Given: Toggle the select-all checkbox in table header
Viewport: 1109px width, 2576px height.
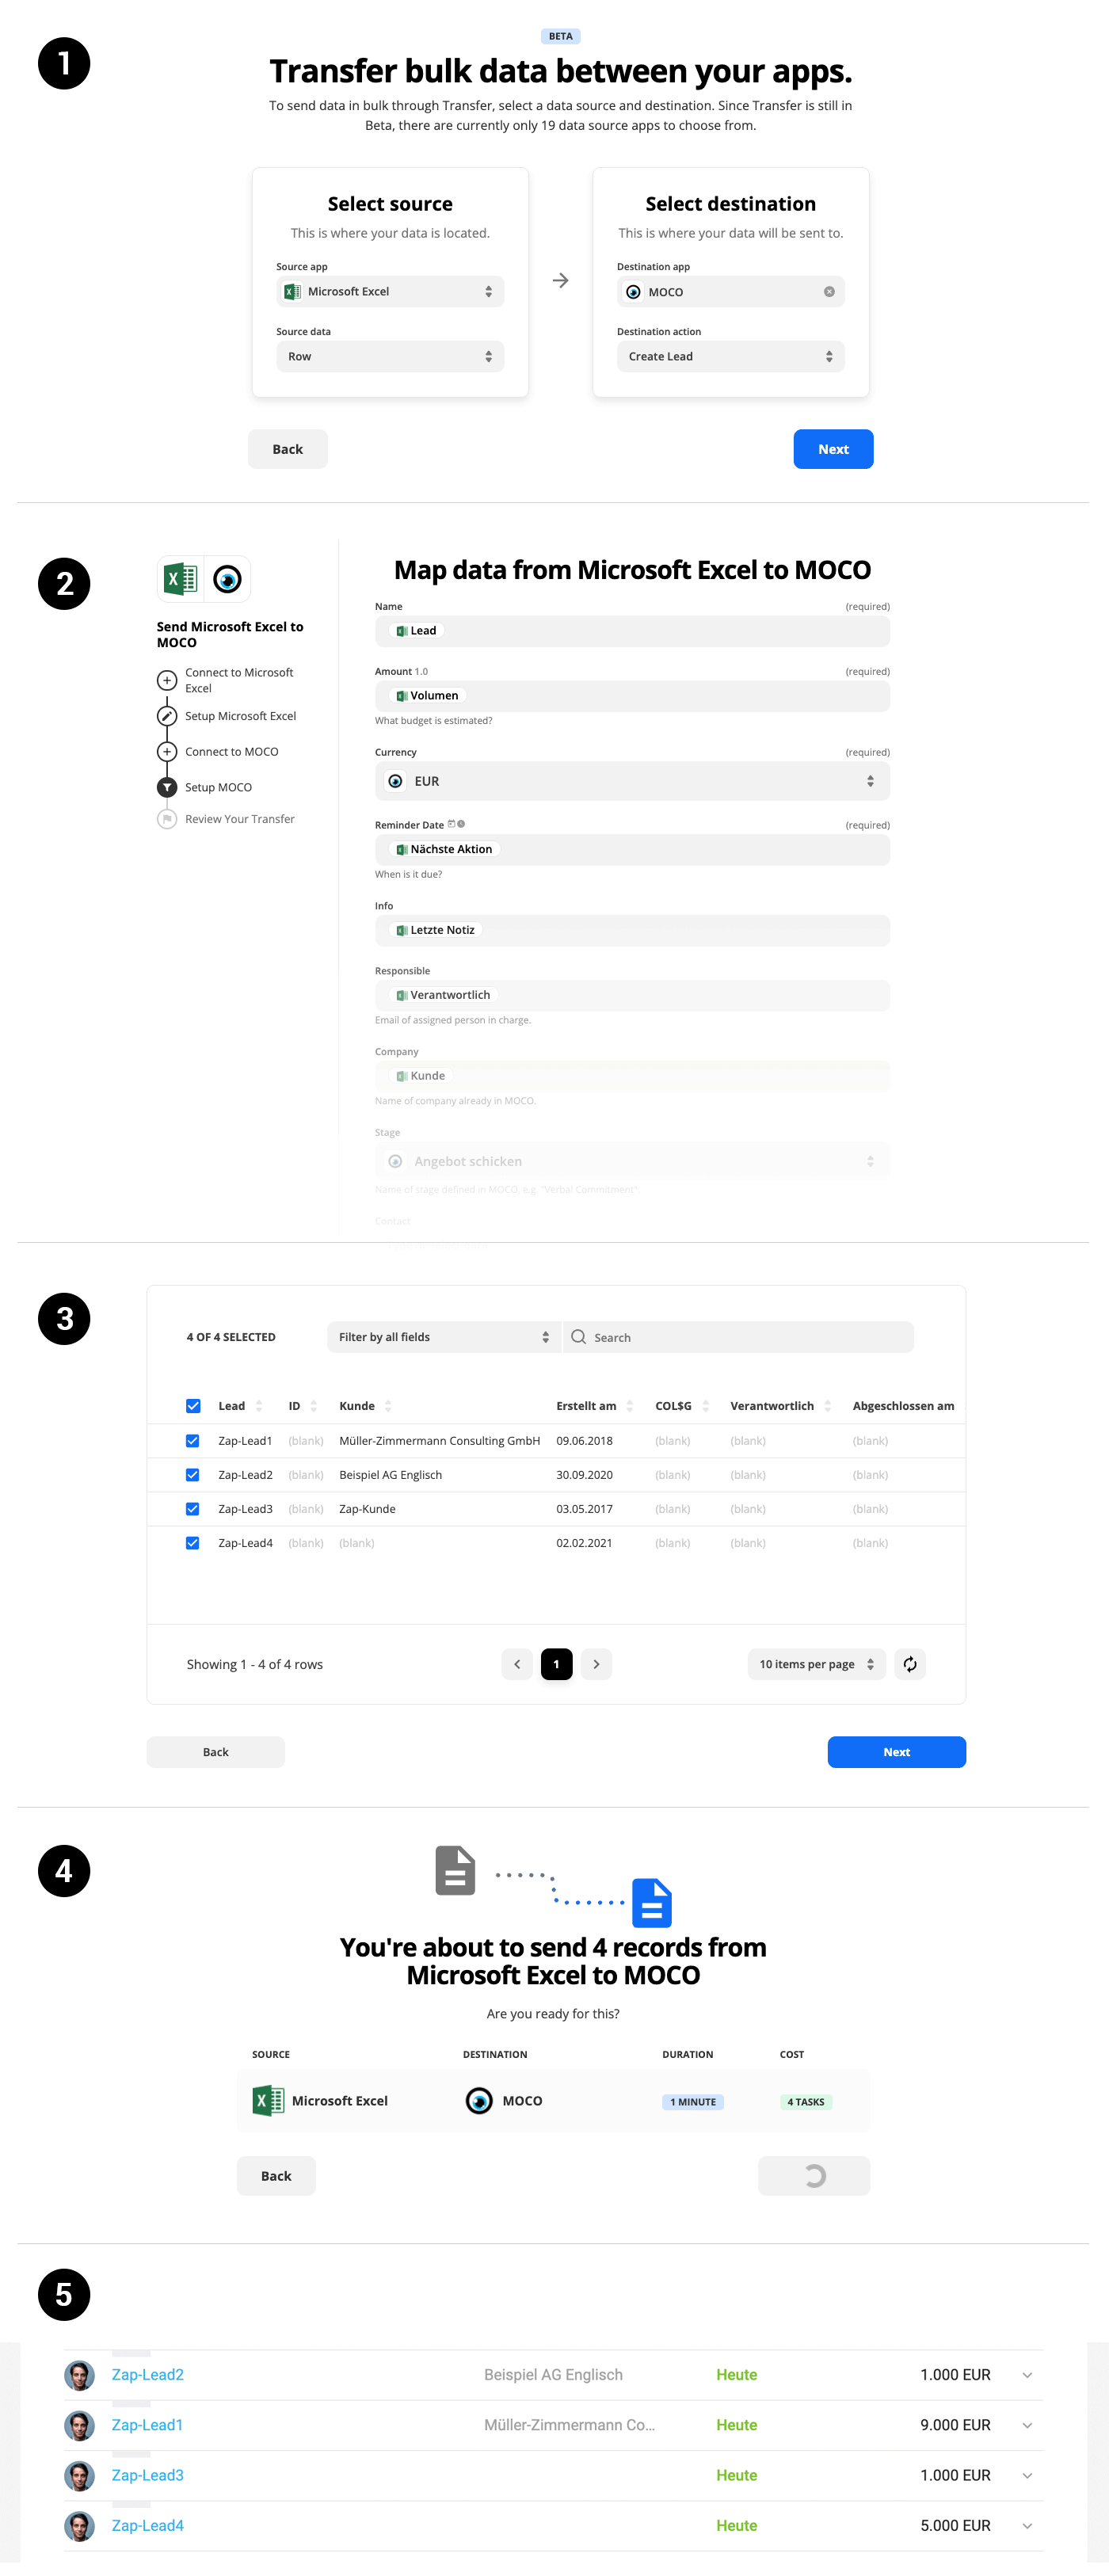Looking at the screenshot, I should pyautogui.click(x=193, y=1406).
